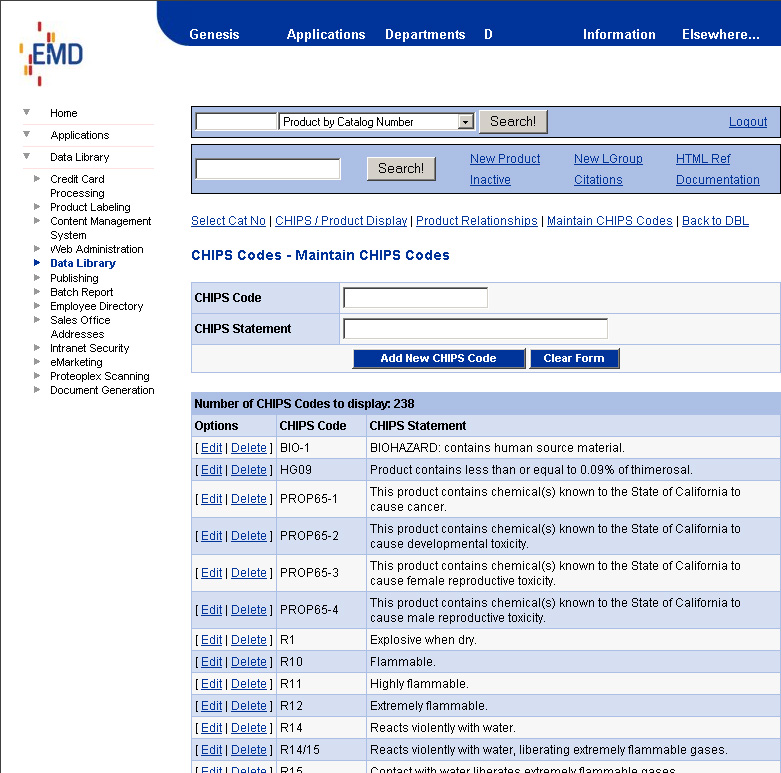This screenshot has height=773, width=781.
Task: Click the arrow icon beside Publishing
Action: [x=37, y=278]
